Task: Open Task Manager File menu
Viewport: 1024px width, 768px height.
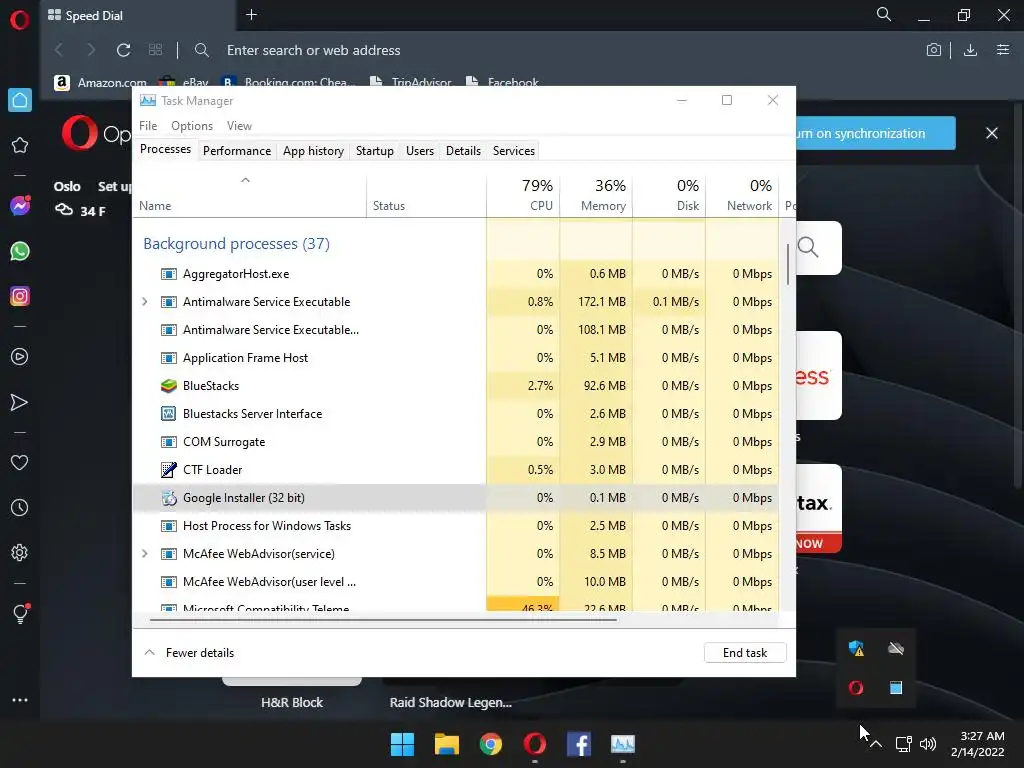Action: tap(148, 125)
